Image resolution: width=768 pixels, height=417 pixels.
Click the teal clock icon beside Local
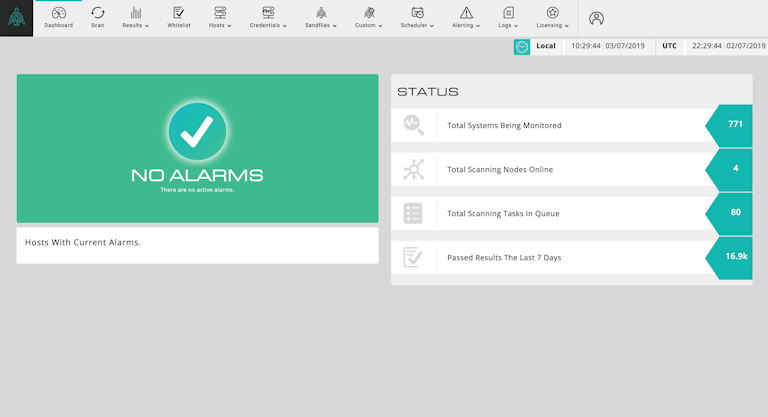(x=522, y=47)
